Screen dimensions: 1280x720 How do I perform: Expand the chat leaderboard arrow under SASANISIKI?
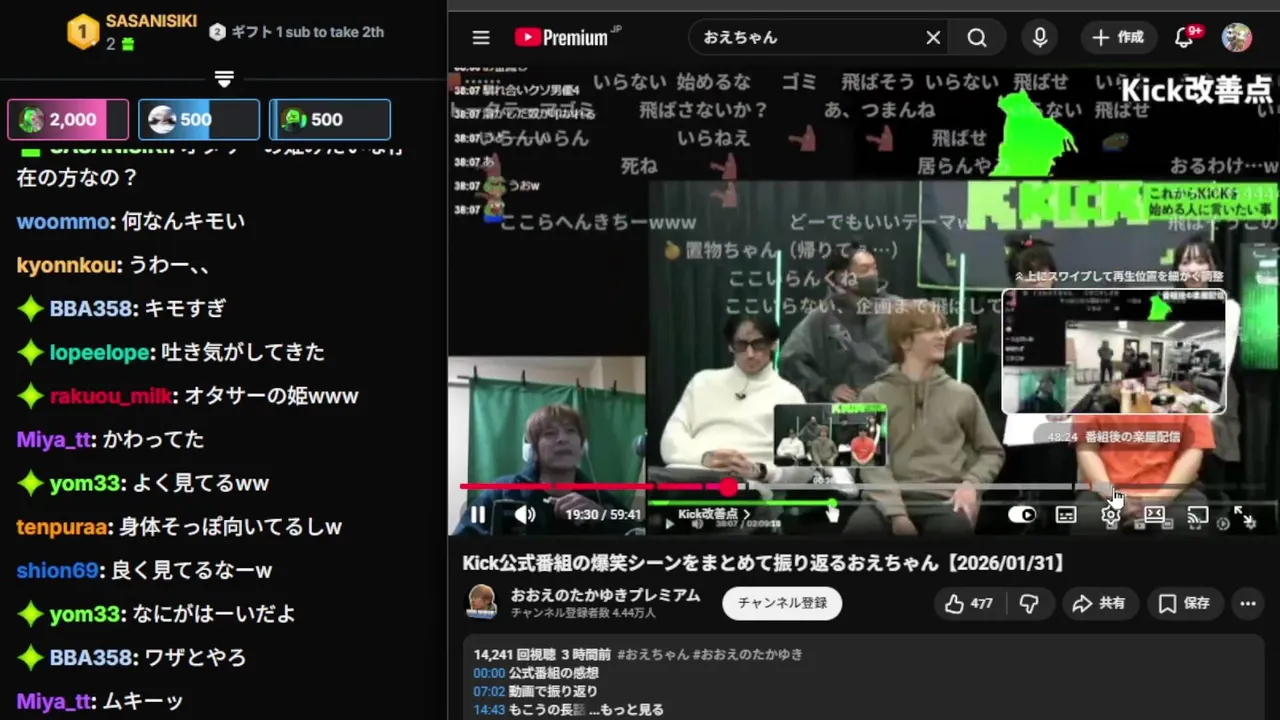224,78
